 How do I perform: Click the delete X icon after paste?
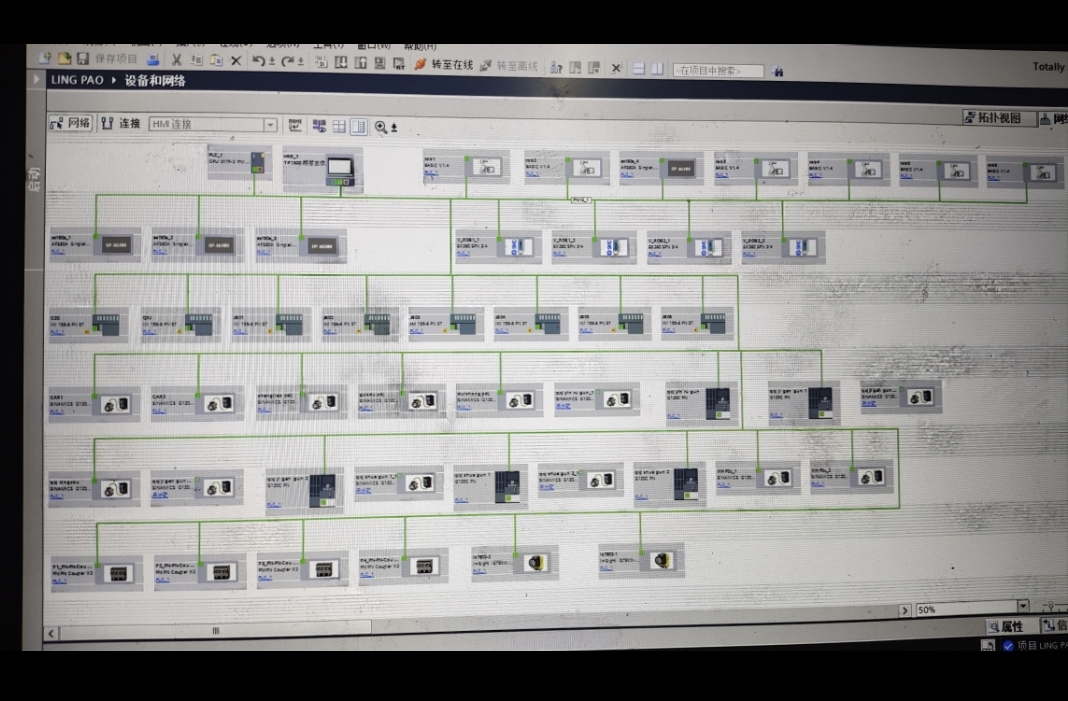click(236, 61)
